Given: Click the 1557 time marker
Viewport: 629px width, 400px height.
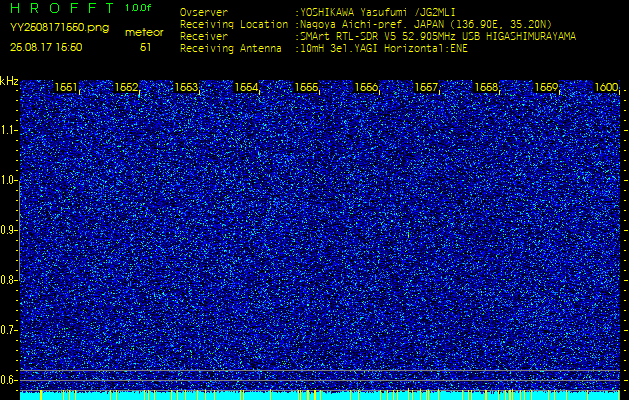Looking at the screenshot, I should point(426,87).
